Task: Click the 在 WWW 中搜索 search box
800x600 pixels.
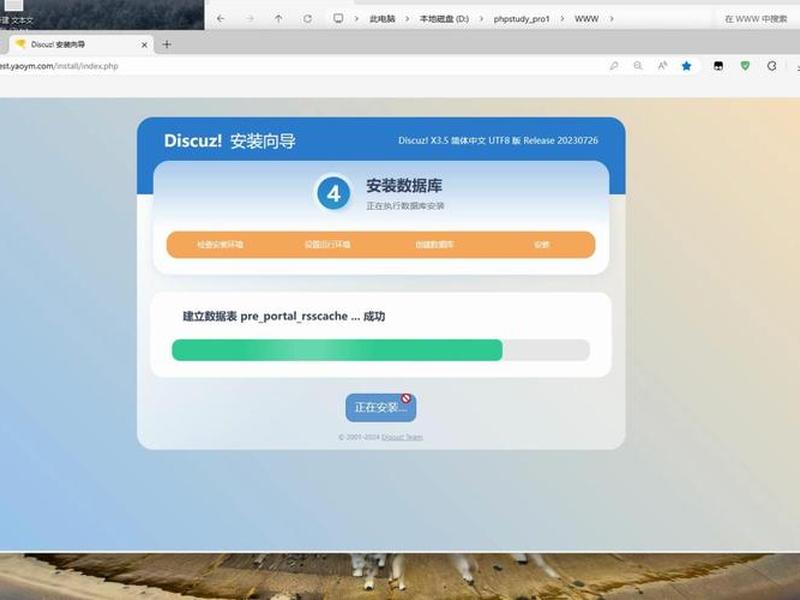Action: click(756, 19)
